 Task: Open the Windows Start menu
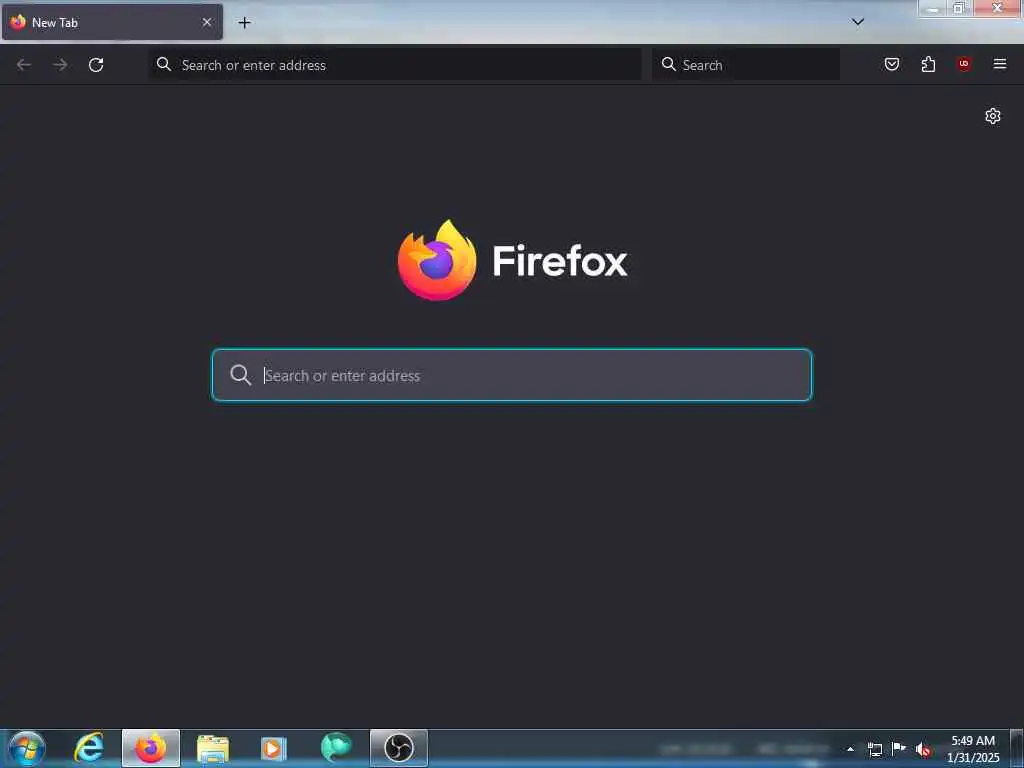27,748
